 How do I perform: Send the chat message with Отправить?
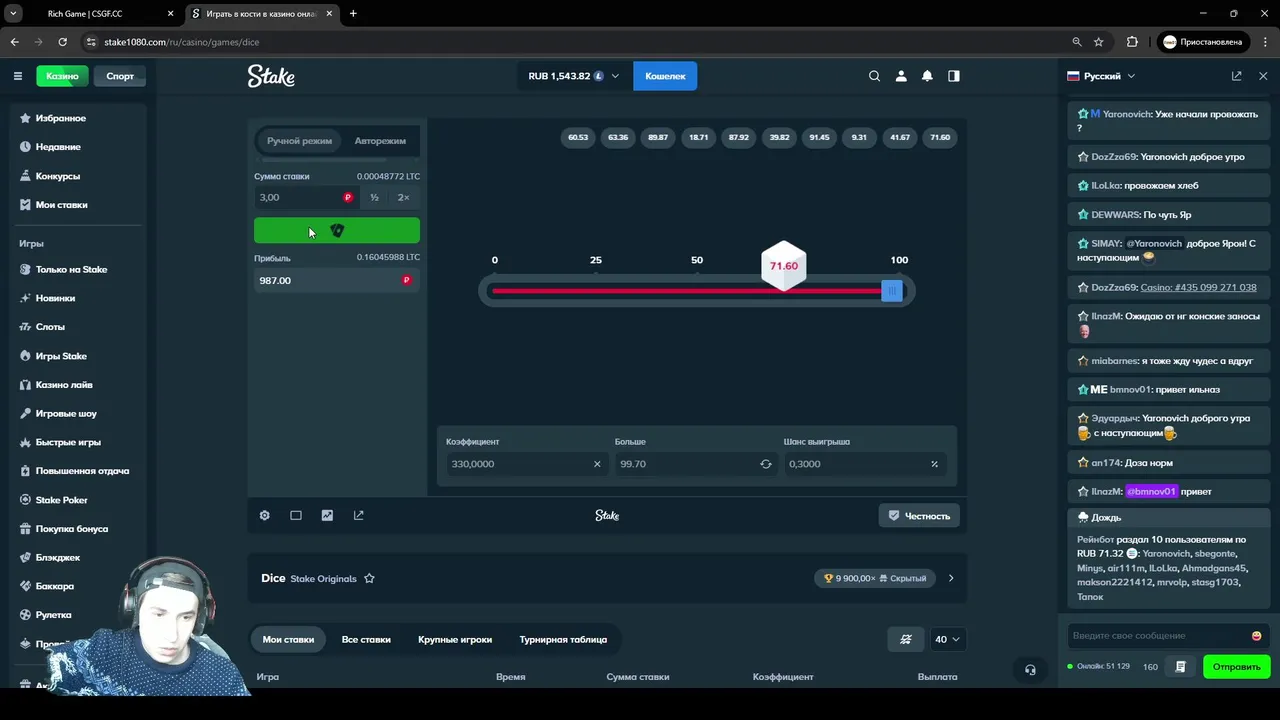coord(1236,667)
